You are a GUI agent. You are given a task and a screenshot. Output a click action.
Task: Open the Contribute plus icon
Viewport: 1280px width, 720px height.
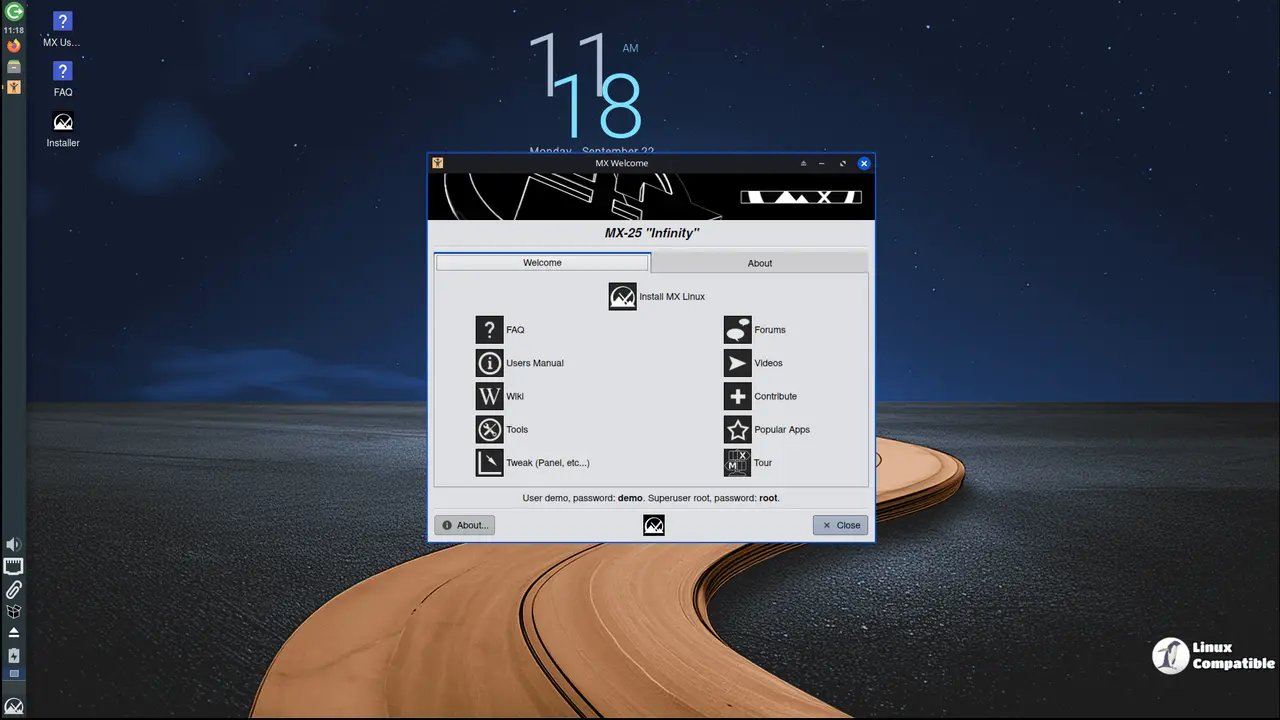[737, 396]
